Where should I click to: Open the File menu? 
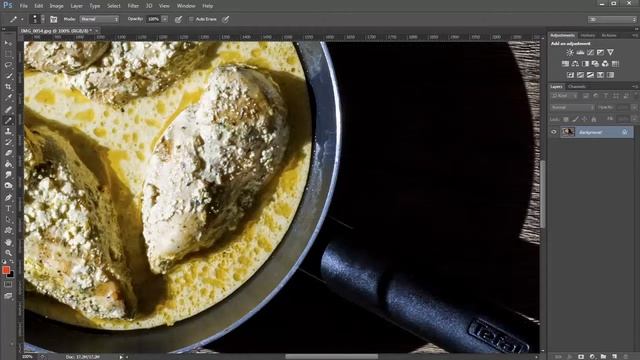coord(24,6)
